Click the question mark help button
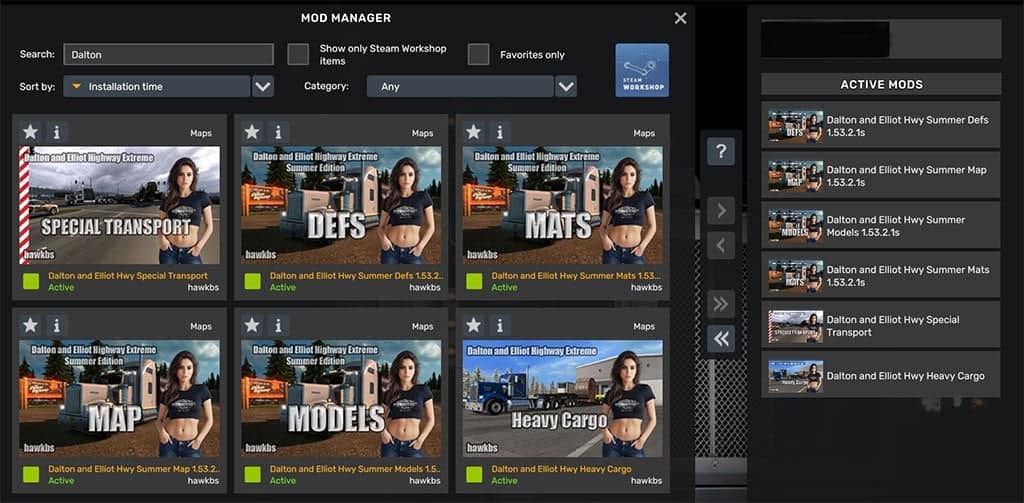This screenshot has width=1024, height=503. [720, 151]
